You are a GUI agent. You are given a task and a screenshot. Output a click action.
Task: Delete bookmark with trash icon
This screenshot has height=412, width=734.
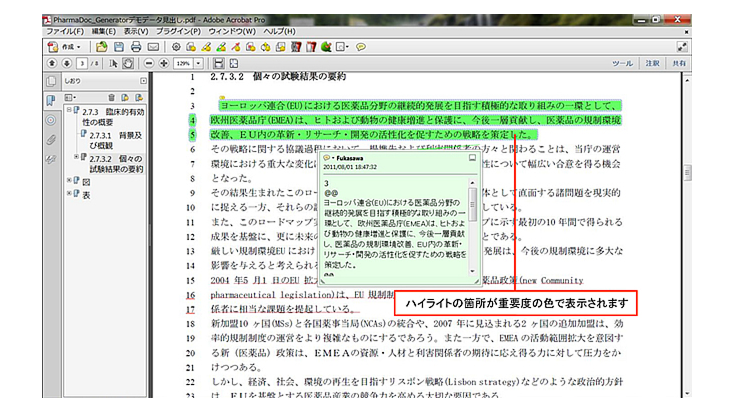click(112, 98)
